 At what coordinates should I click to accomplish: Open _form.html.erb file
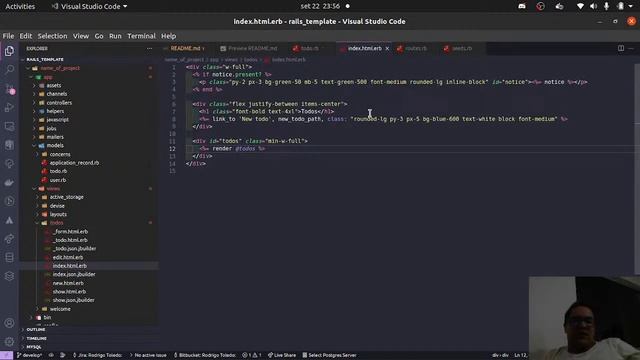(70, 231)
